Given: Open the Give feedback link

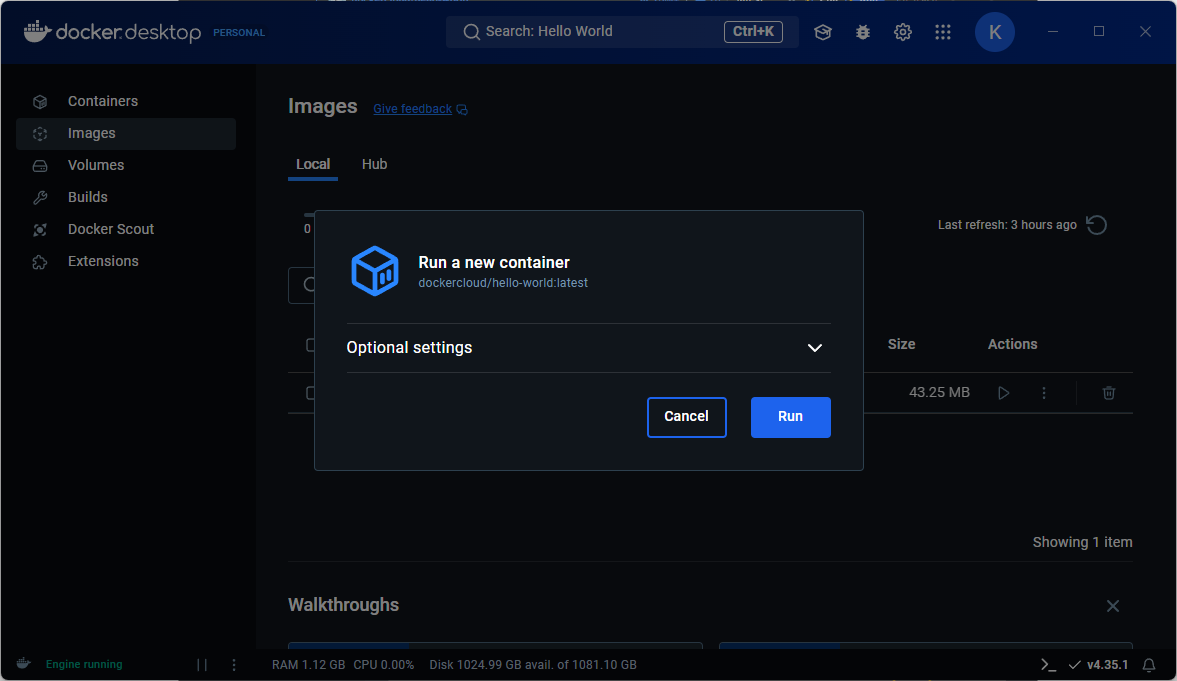Looking at the screenshot, I should pyautogui.click(x=412, y=109).
